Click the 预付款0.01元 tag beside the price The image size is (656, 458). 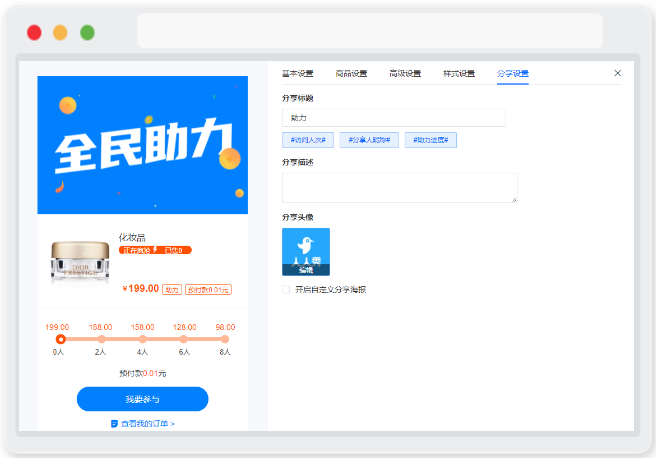pos(208,290)
